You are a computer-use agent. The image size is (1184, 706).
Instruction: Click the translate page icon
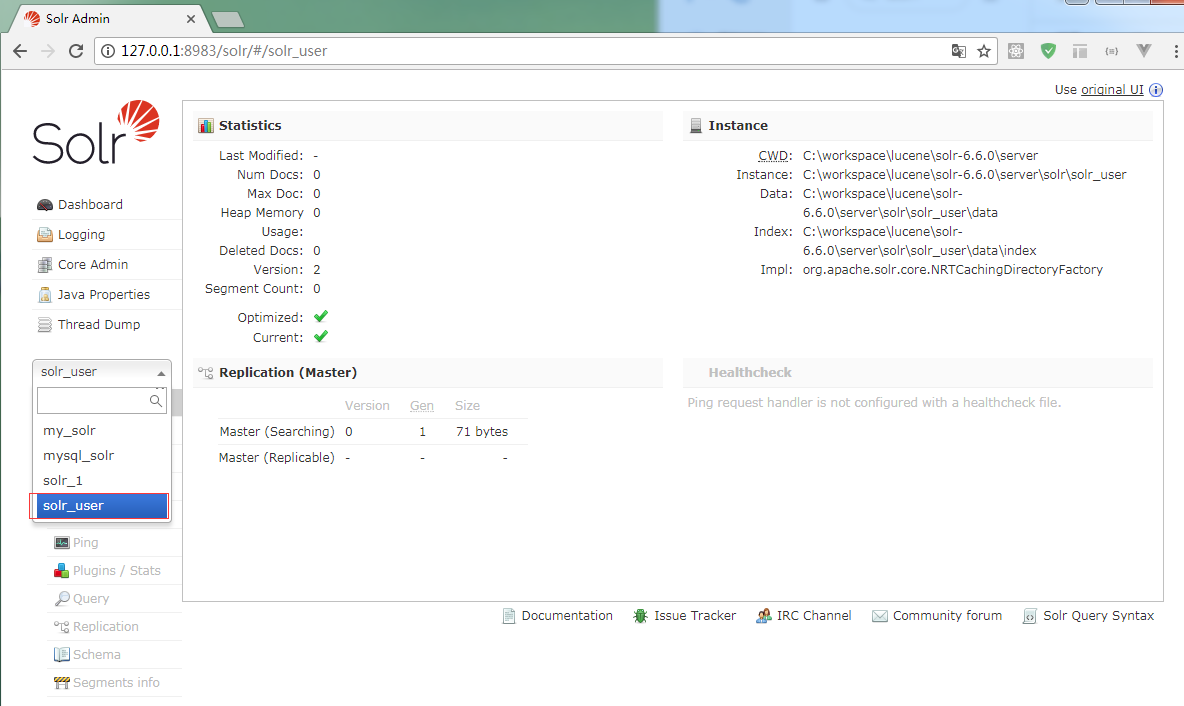click(958, 51)
